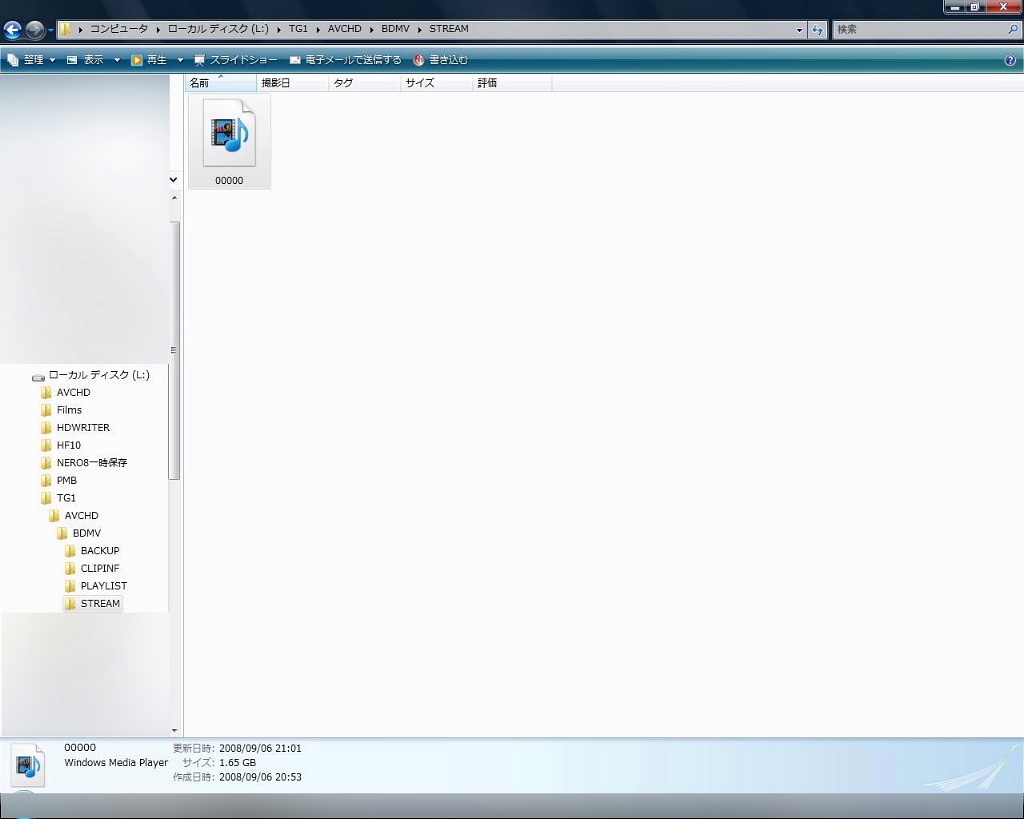Click the Forward navigation arrow
Viewport: 1024px width, 819px height.
point(35,29)
